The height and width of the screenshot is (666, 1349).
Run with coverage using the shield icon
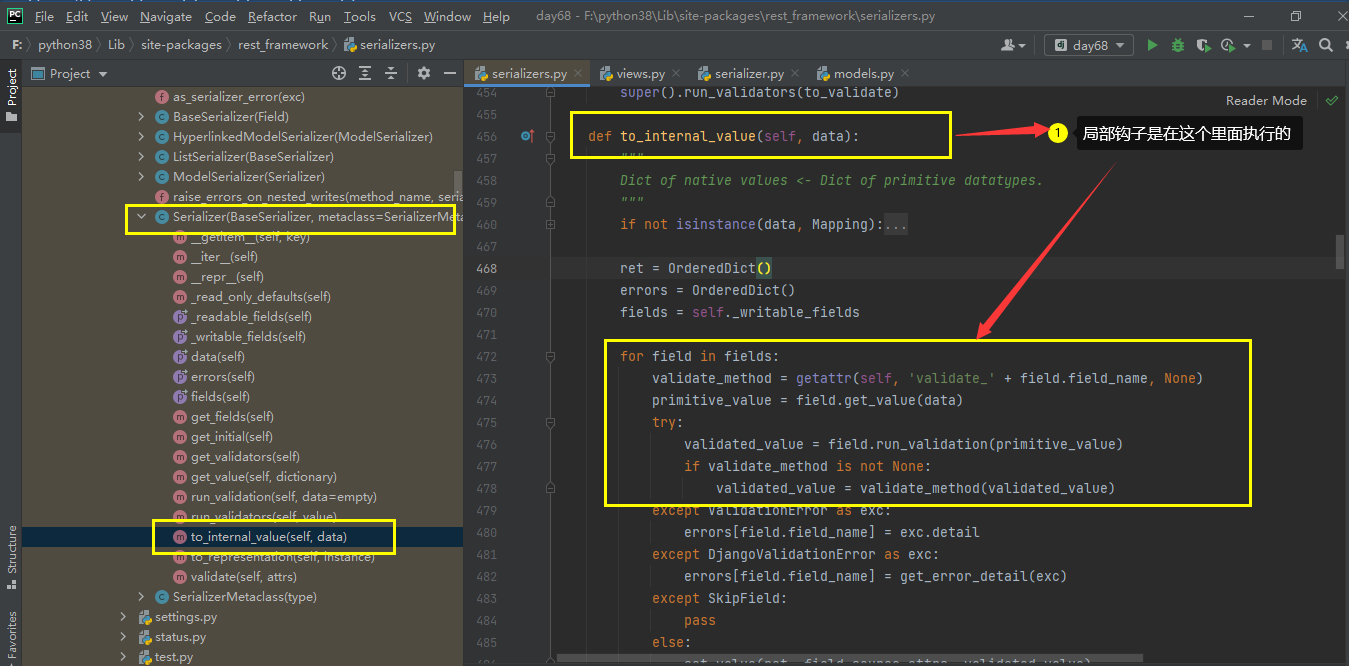[1203, 45]
